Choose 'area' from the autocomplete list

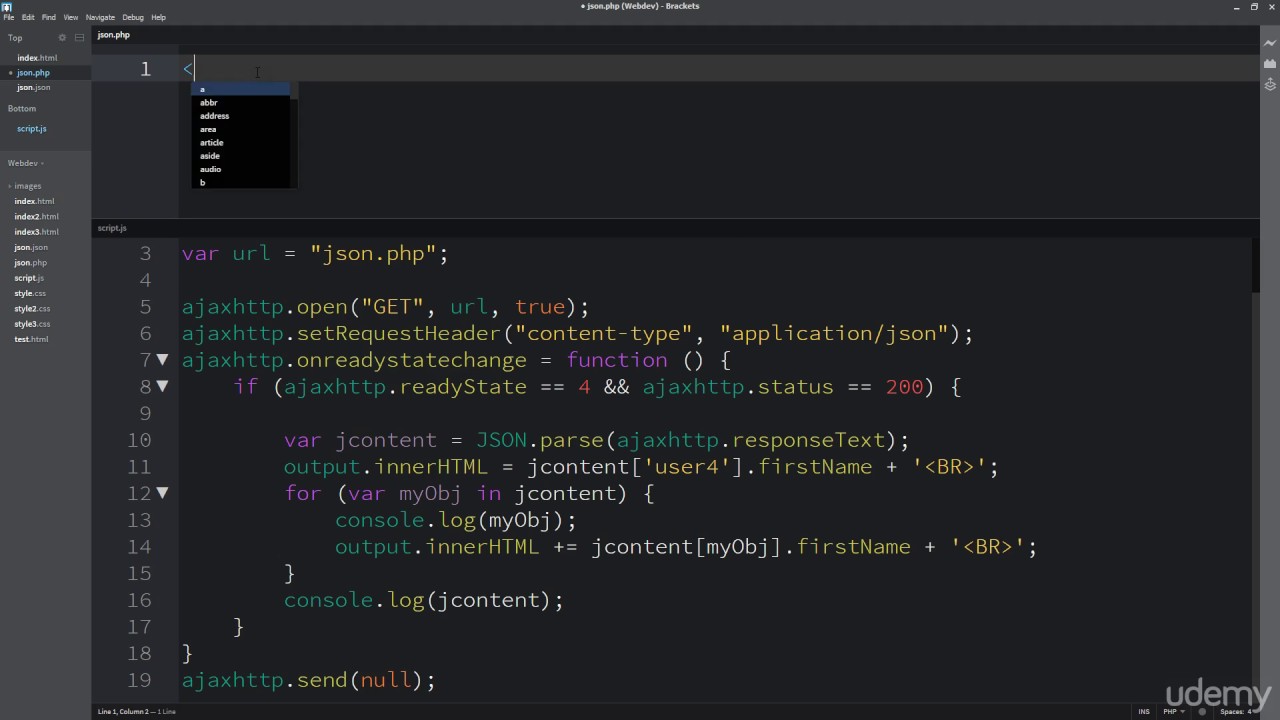tap(240, 129)
